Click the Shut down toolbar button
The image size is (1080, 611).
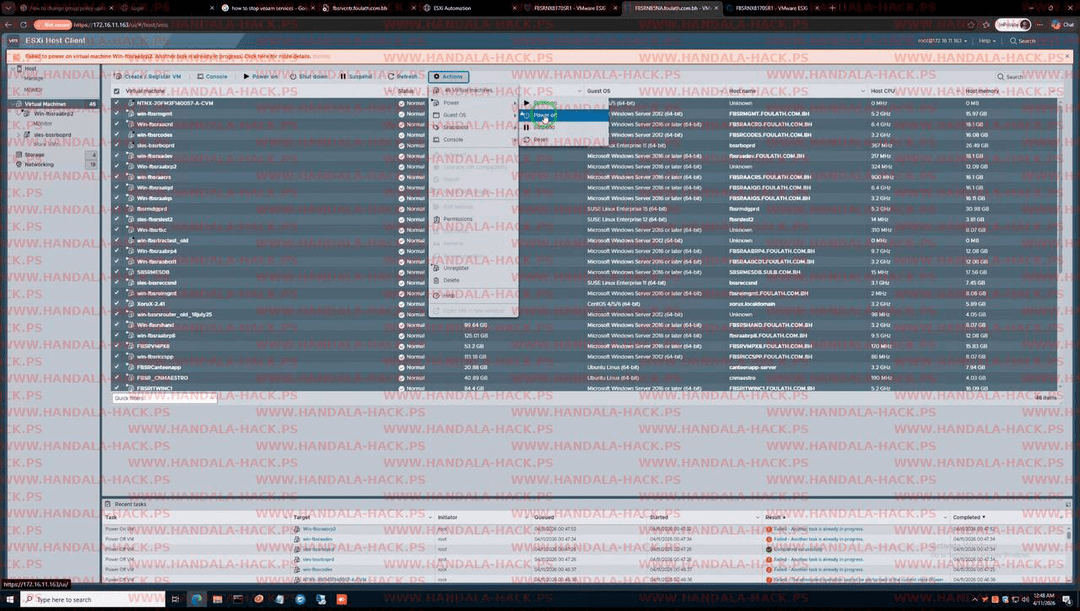309,76
